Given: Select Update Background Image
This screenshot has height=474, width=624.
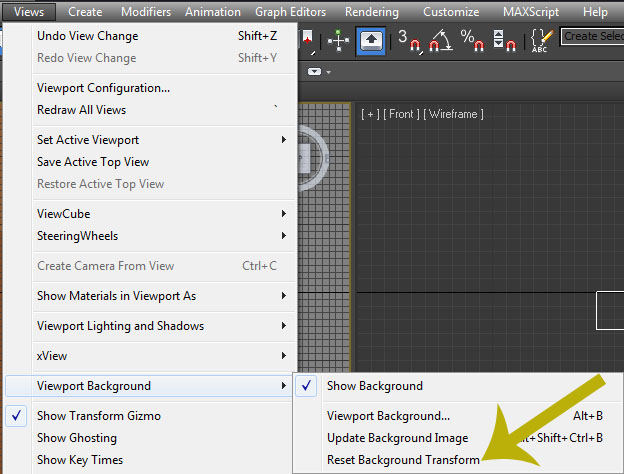Looking at the screenshot, I should (x=458, y=438).
